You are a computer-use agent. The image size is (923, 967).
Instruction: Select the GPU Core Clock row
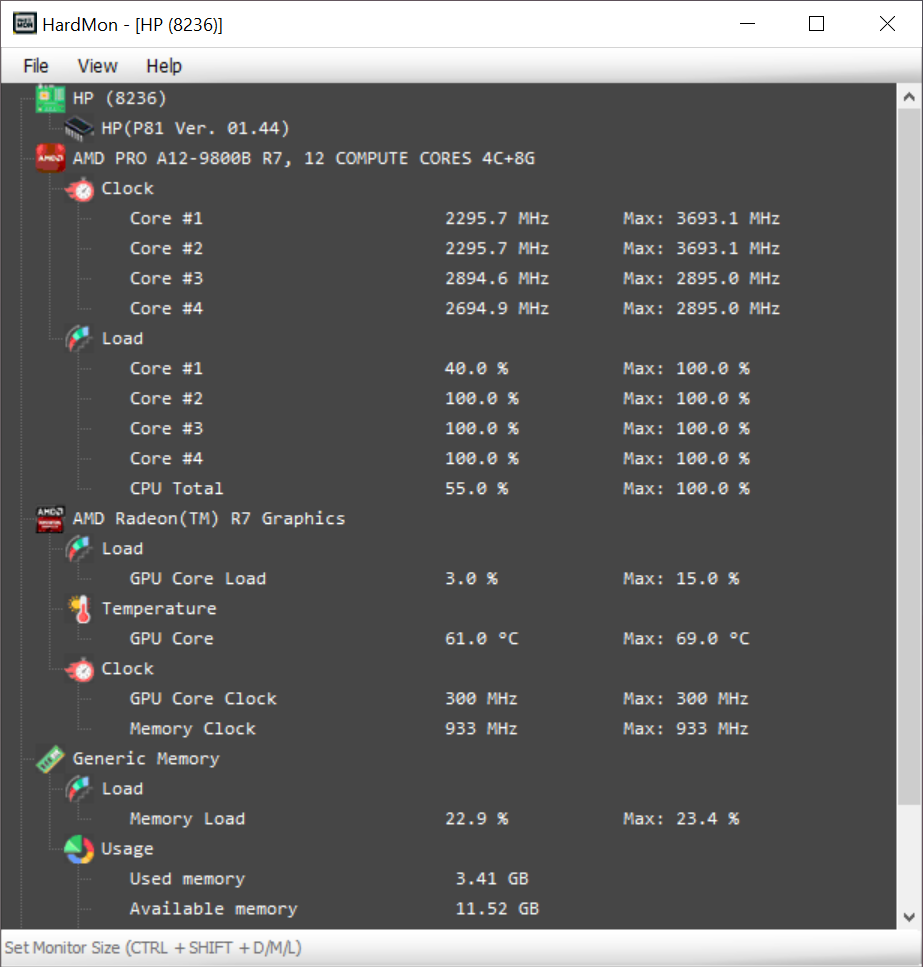tap(440, 699)
